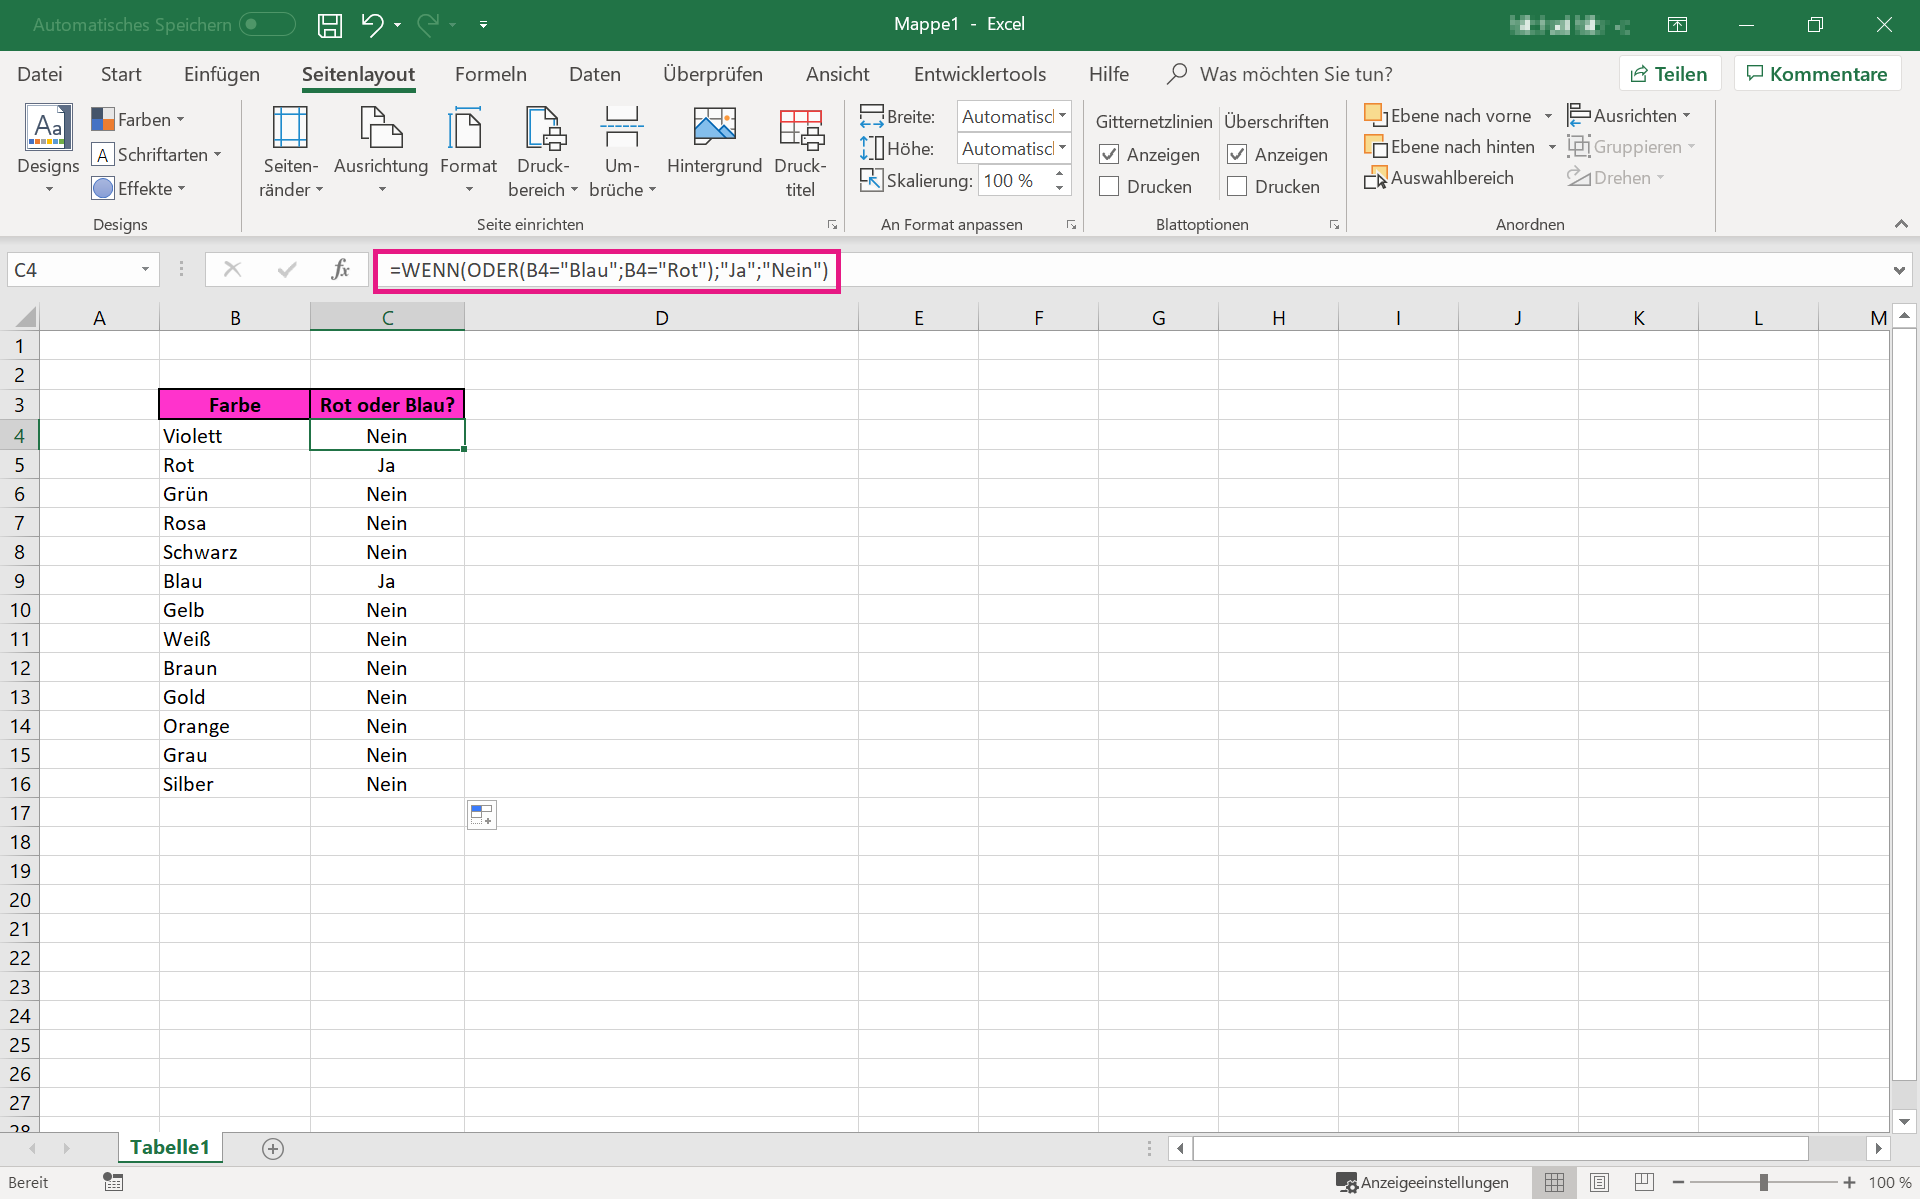Uncheck Gitternetzlinien Anzeigen checkbox
The image size is (1920, 1200).
(x=1109, y=155)
